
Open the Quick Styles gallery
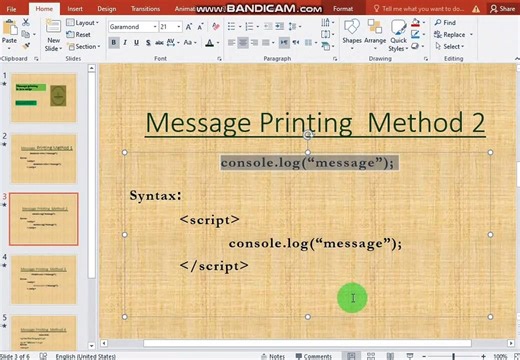click(398, 27)
